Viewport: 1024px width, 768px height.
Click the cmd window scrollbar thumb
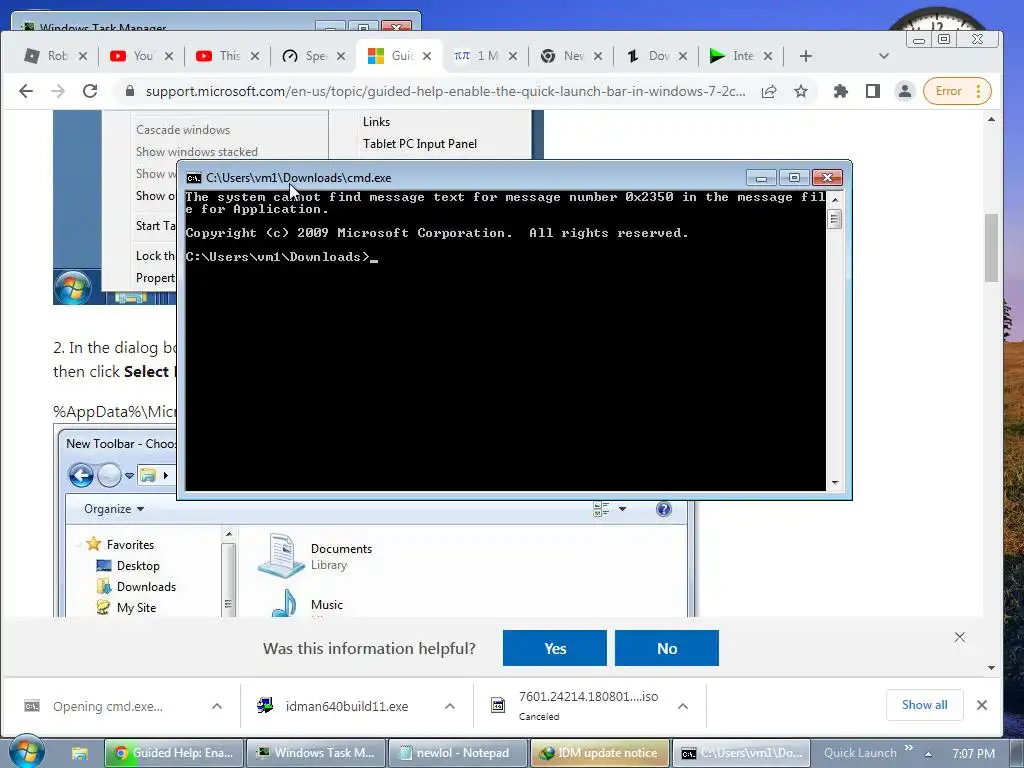pos(834,218)
